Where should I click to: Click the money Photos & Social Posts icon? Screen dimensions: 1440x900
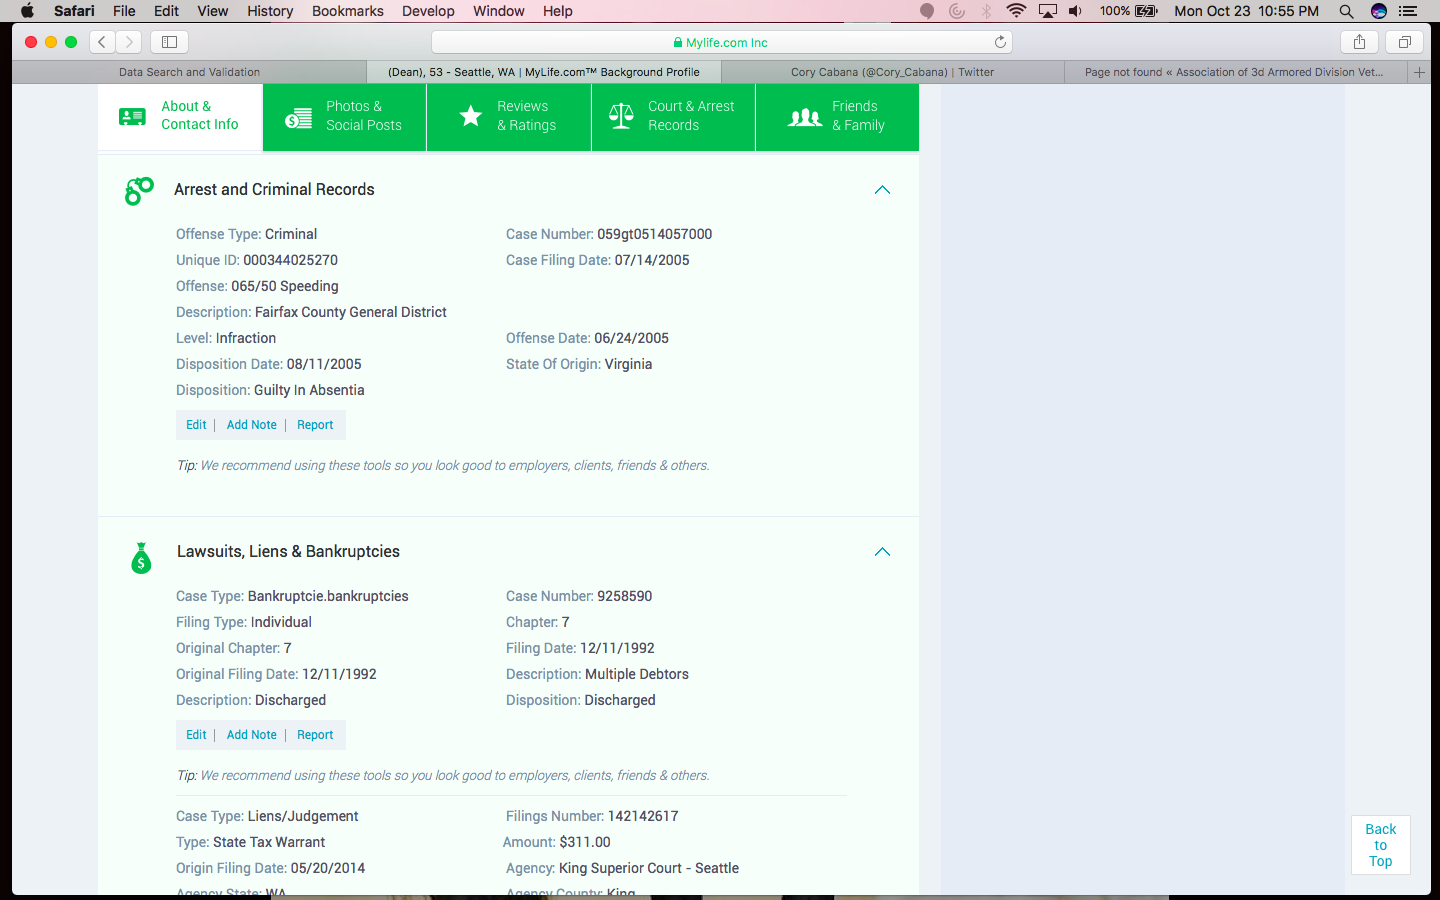click(298, 117)
